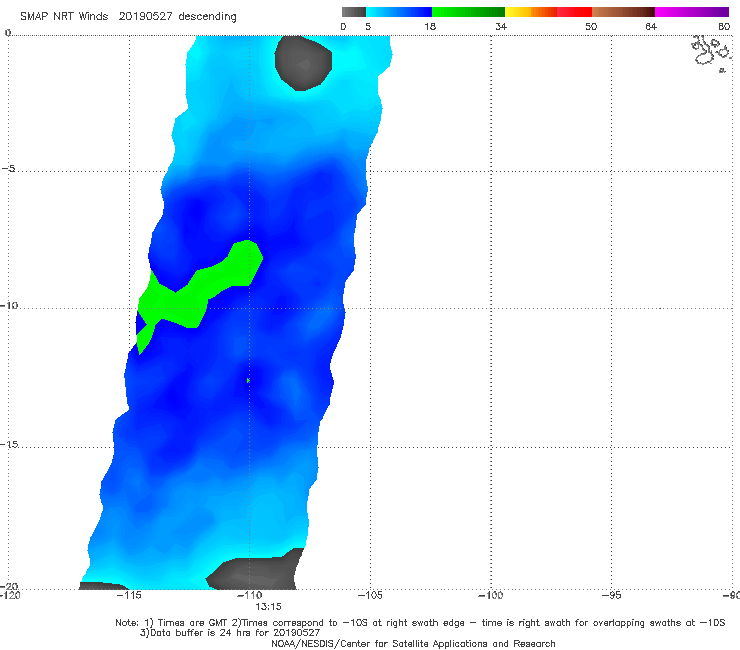This screenshot has width=740, height=650.
Task: Click the longitude label '-105'
Action: (370, 595)
